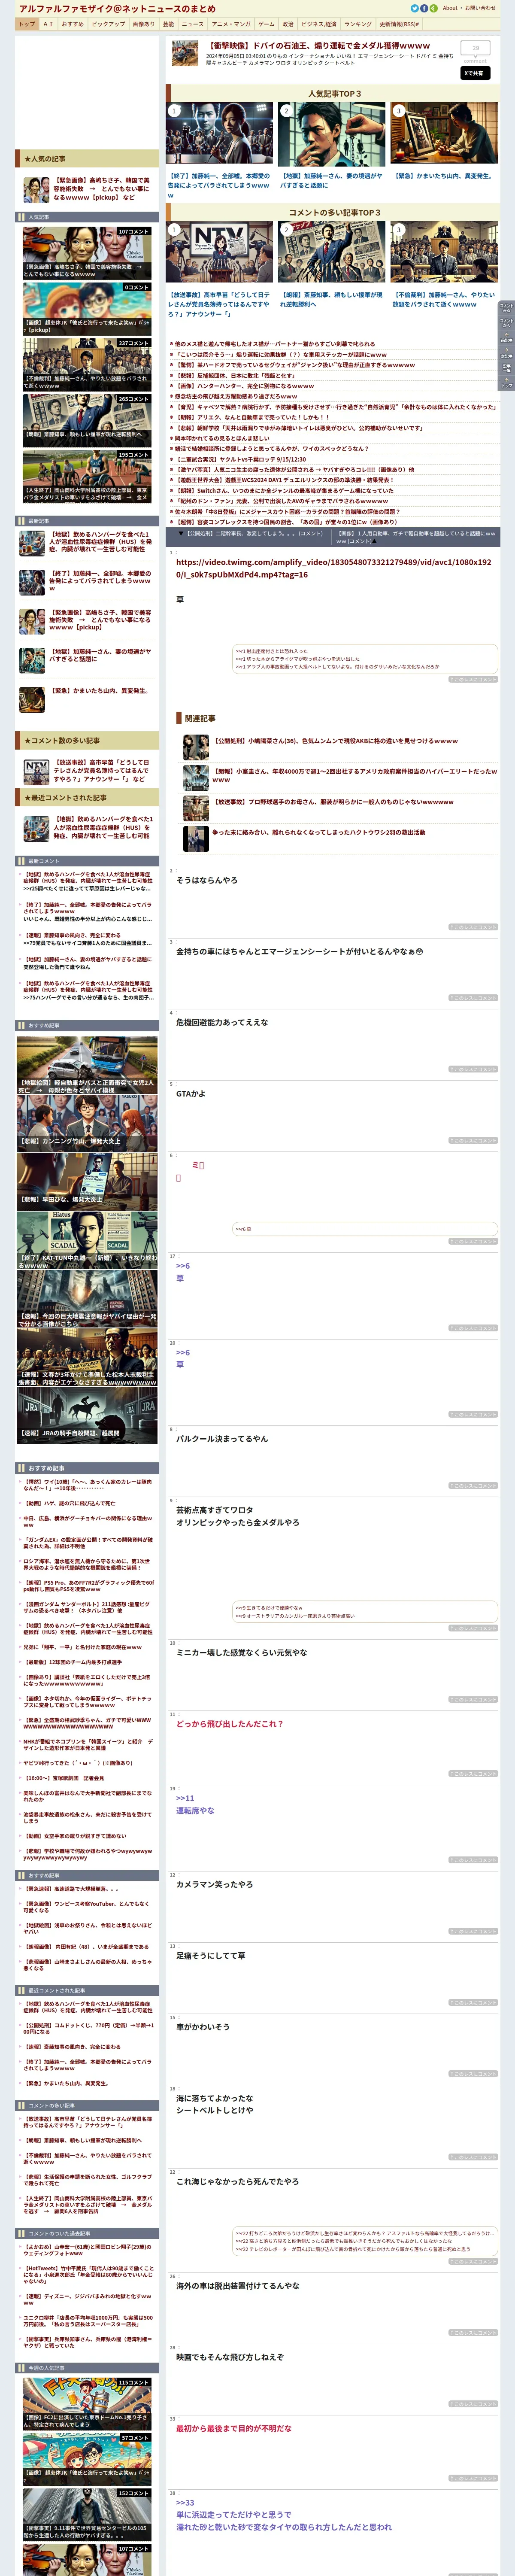Open most-commented rank 1 thumbnail with NTV sign
Viewport: 515px width, 2576px height.
click(x=219, y=252)
